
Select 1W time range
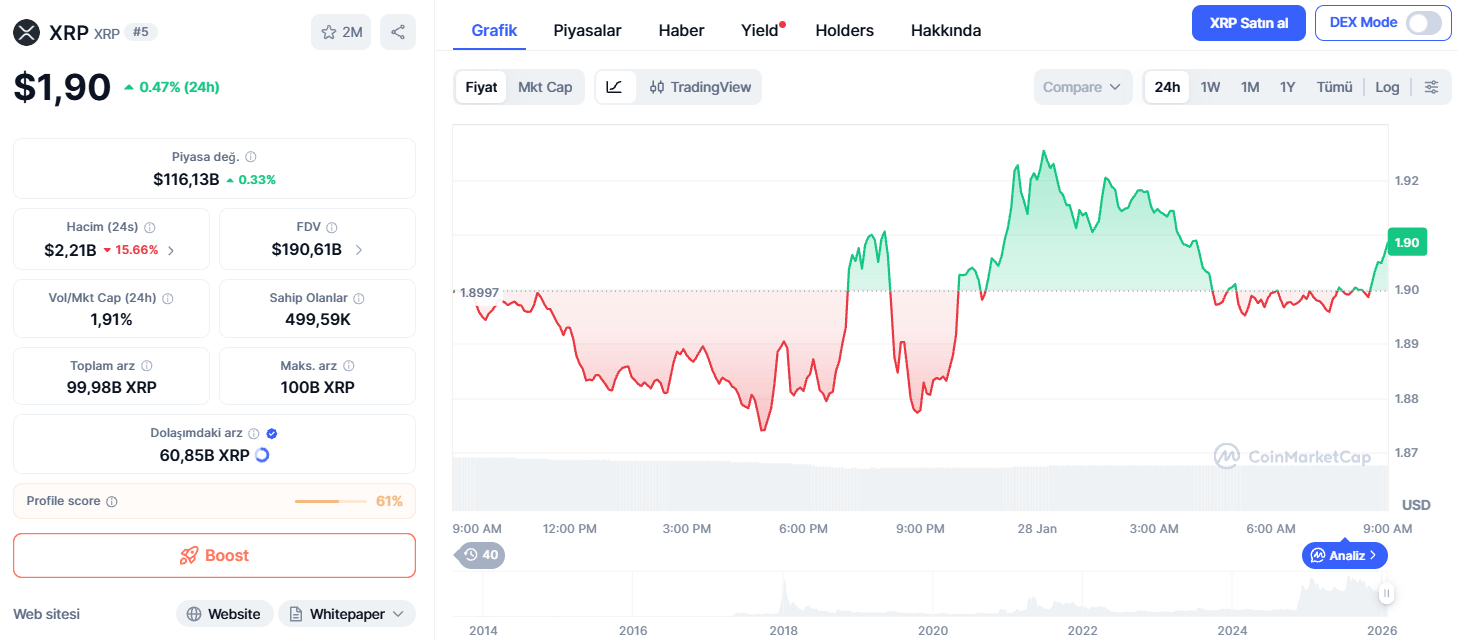pyautogui.click(x=1210, y=87)
